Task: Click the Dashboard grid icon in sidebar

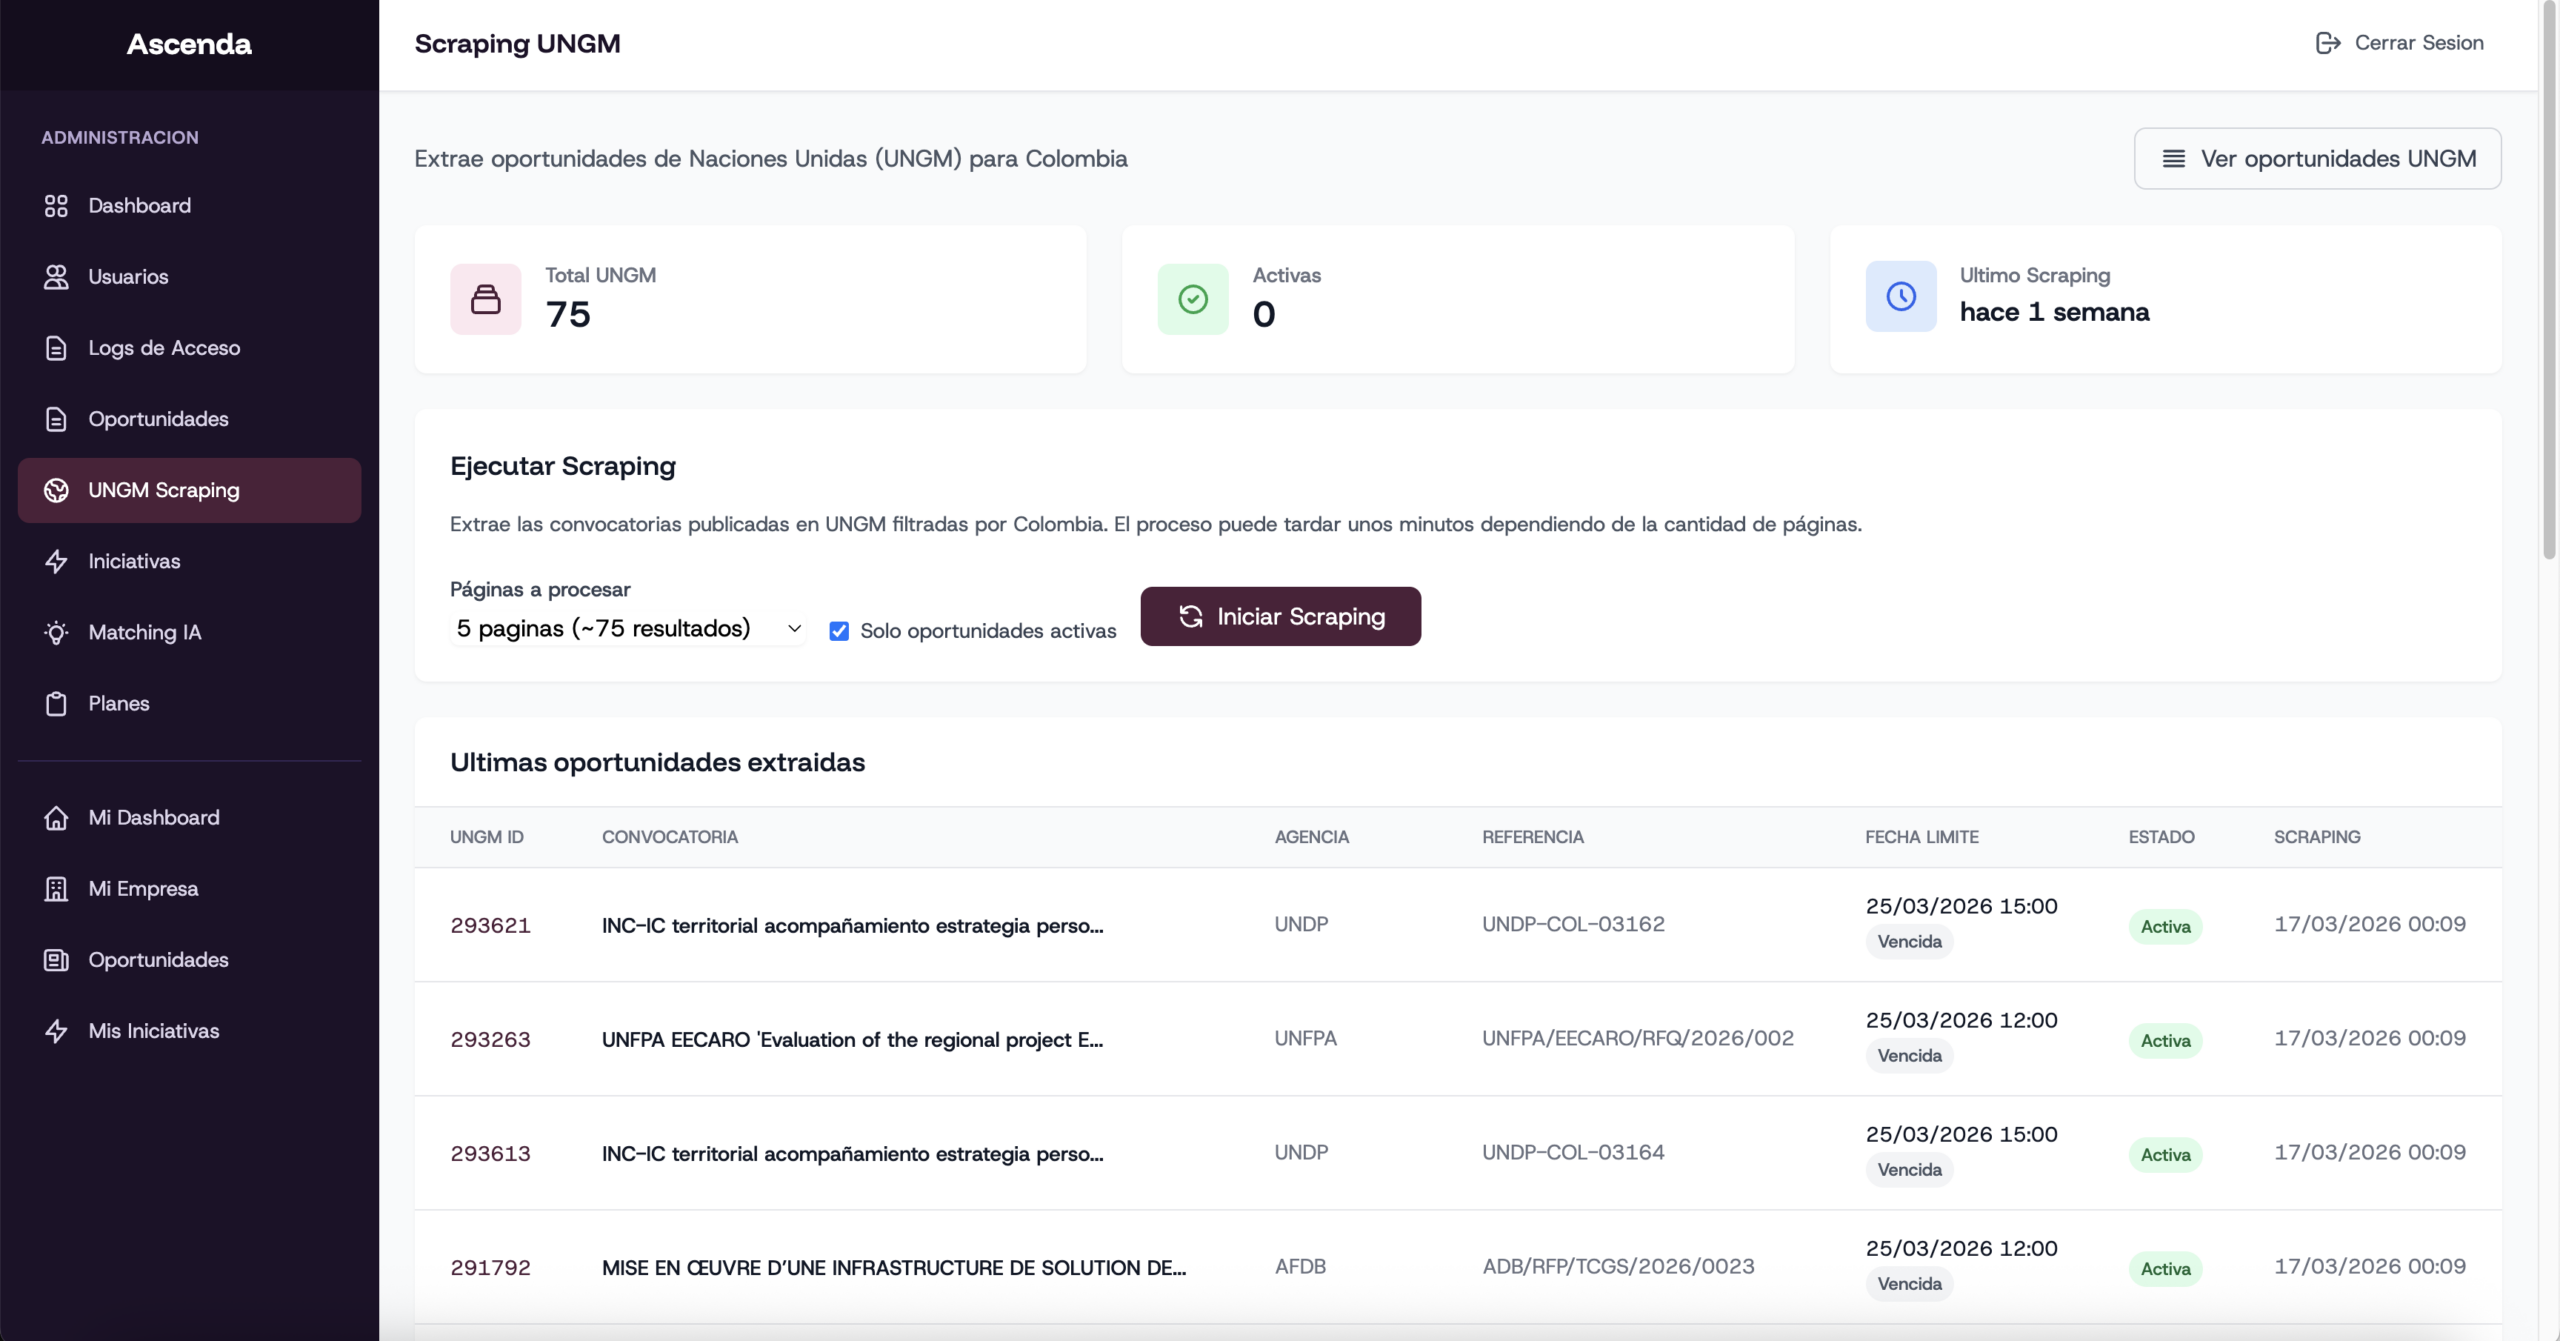Action: click(x=56, y=206)
